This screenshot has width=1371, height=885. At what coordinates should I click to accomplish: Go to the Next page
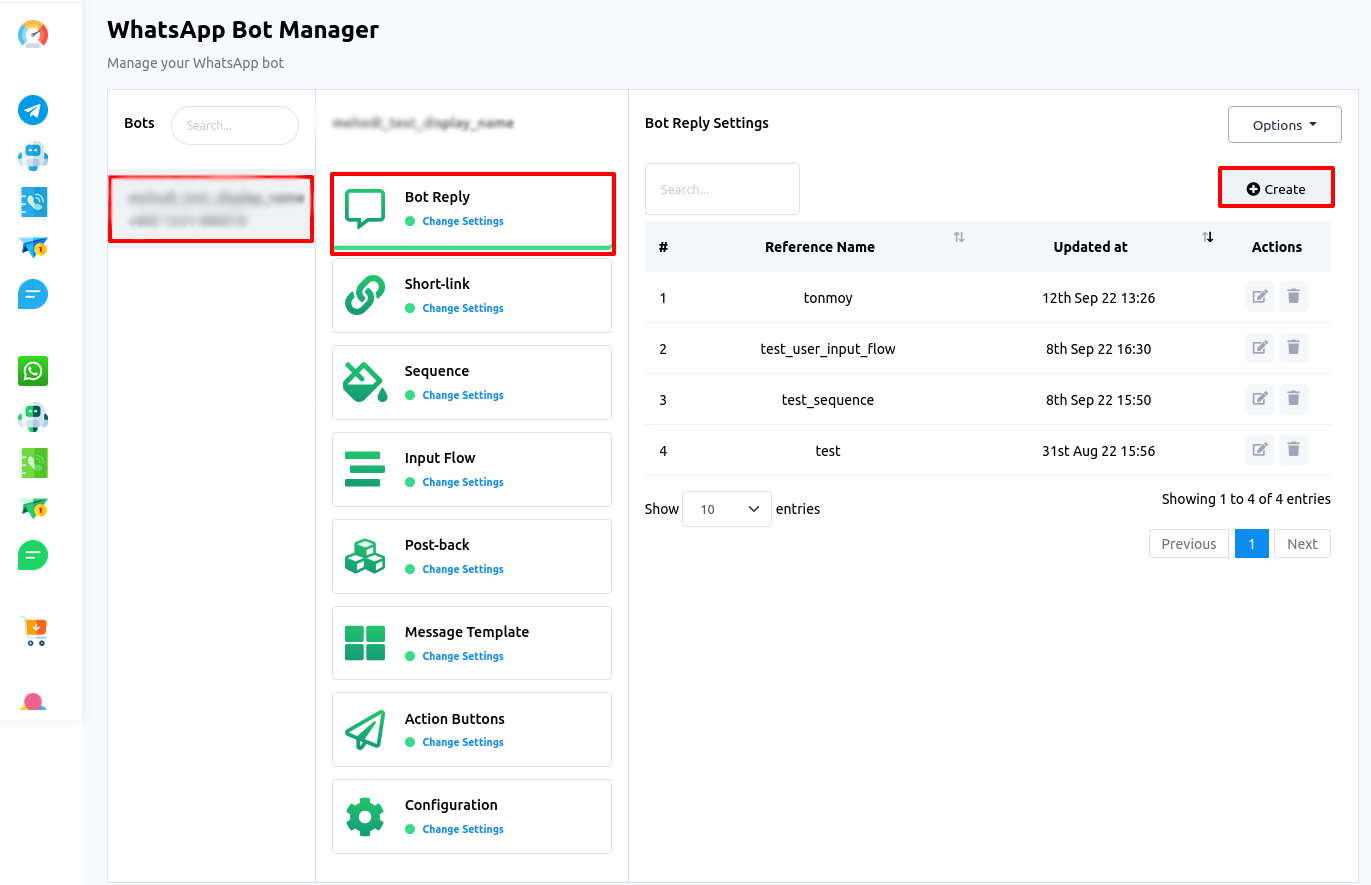pos(1302,544)
